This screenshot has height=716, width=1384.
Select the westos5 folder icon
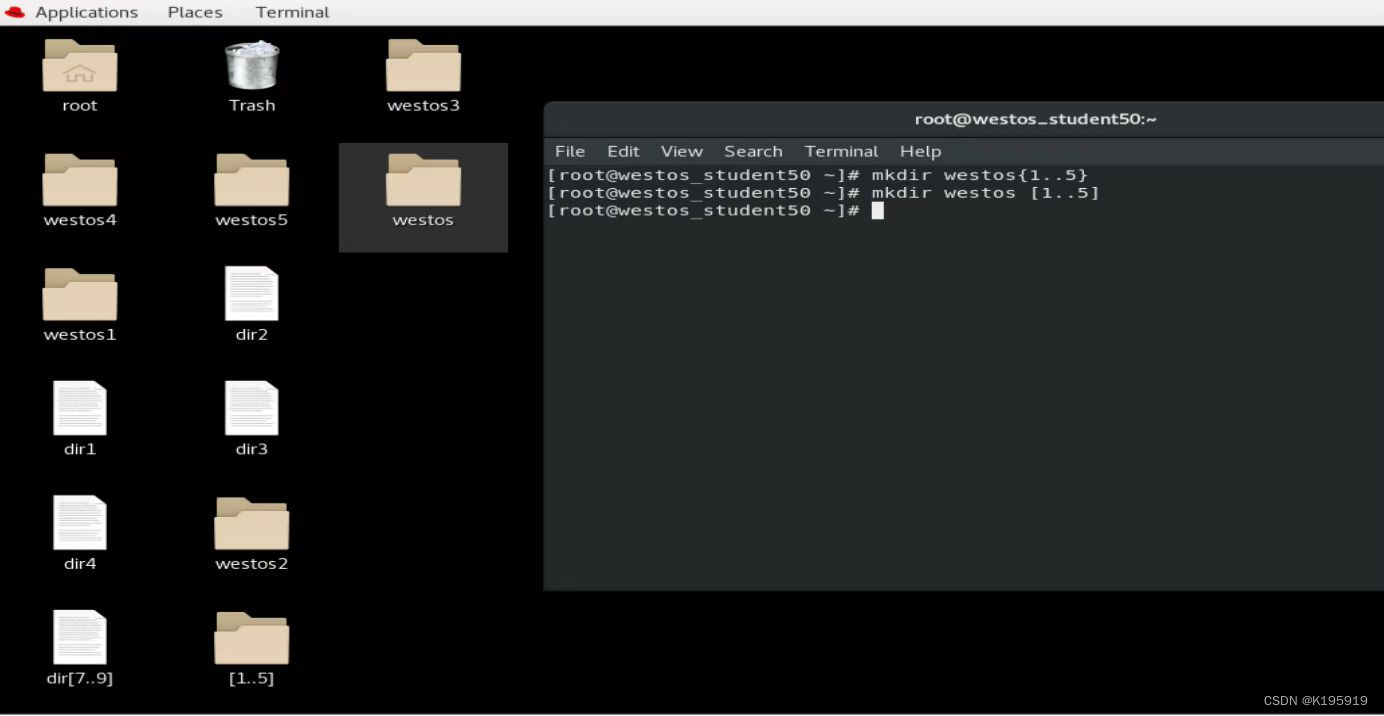point(252,180)
